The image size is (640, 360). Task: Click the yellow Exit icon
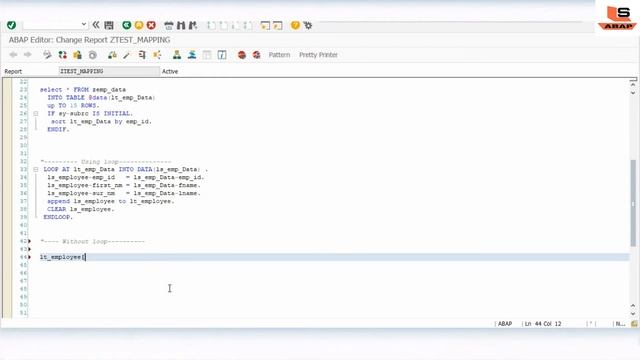pos(139,25)
